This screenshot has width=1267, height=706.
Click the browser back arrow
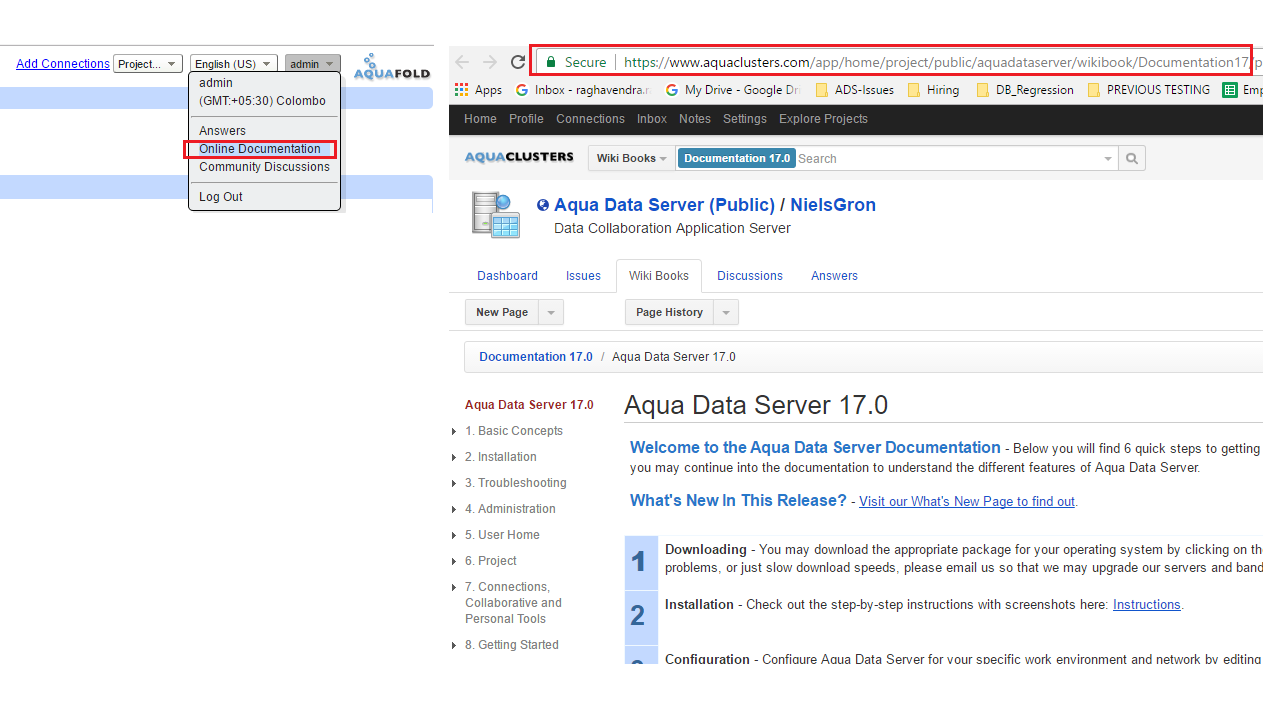click(x=462, y=62)
